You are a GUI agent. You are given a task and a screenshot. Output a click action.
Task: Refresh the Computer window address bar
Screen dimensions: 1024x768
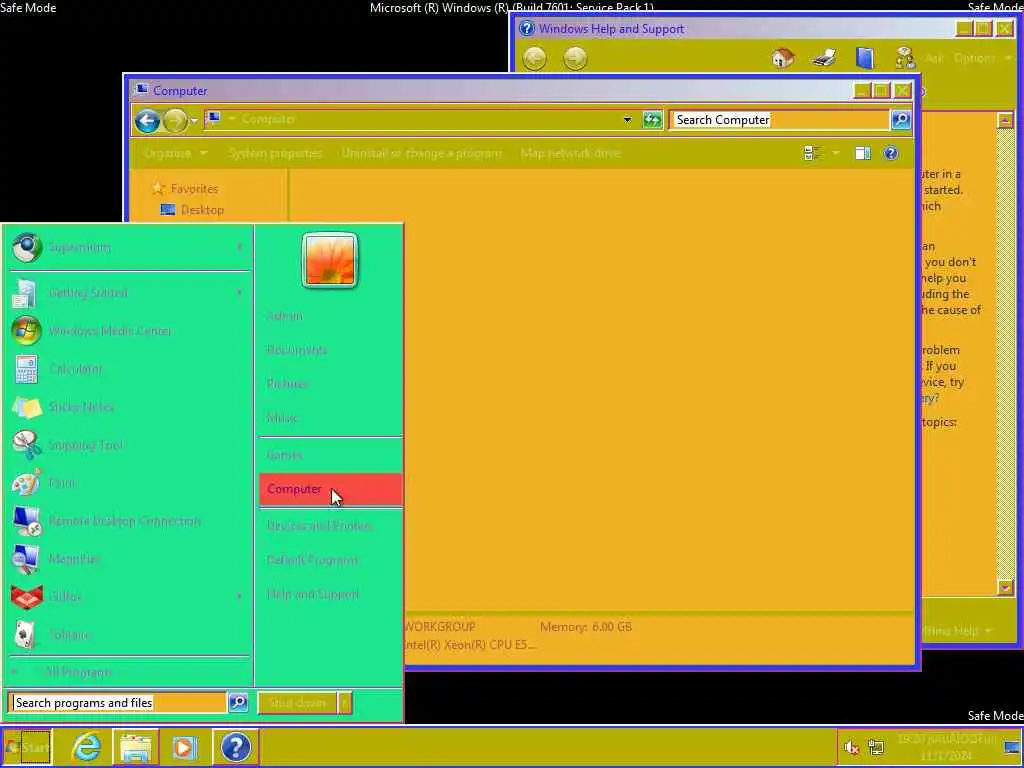652,120
